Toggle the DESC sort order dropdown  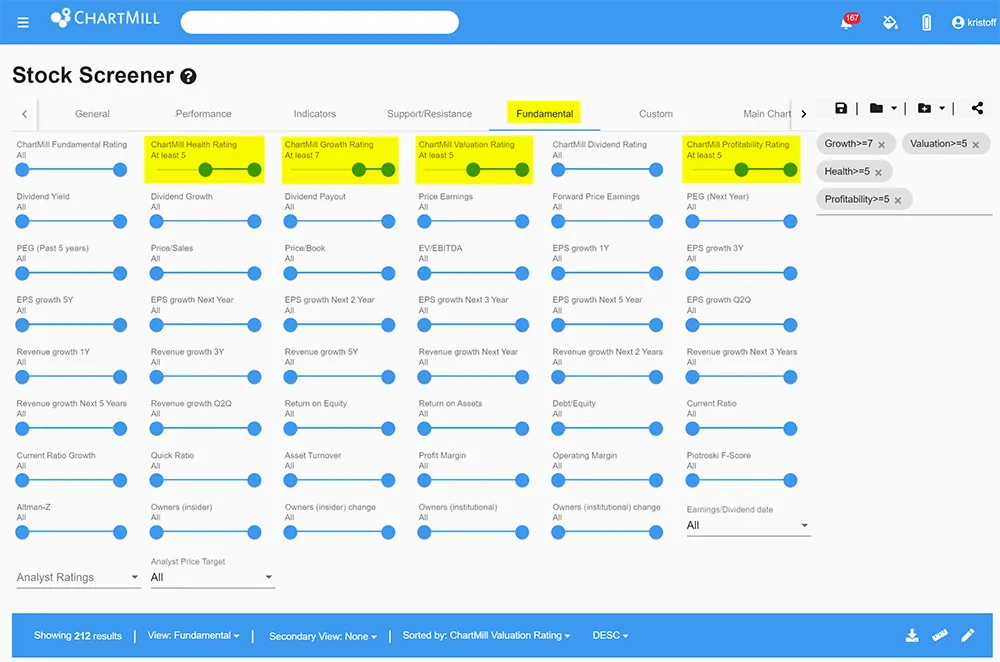(x=610, y=635)
